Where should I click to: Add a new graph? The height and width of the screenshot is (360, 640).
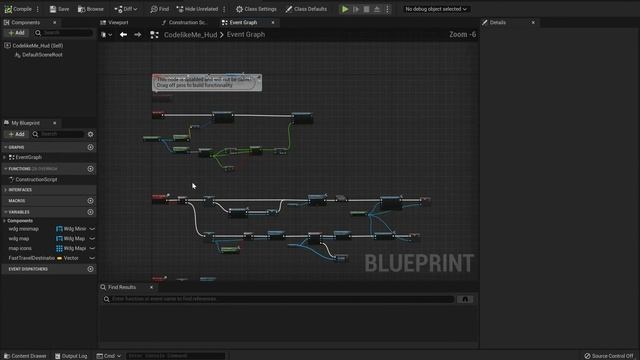(91, 147)
